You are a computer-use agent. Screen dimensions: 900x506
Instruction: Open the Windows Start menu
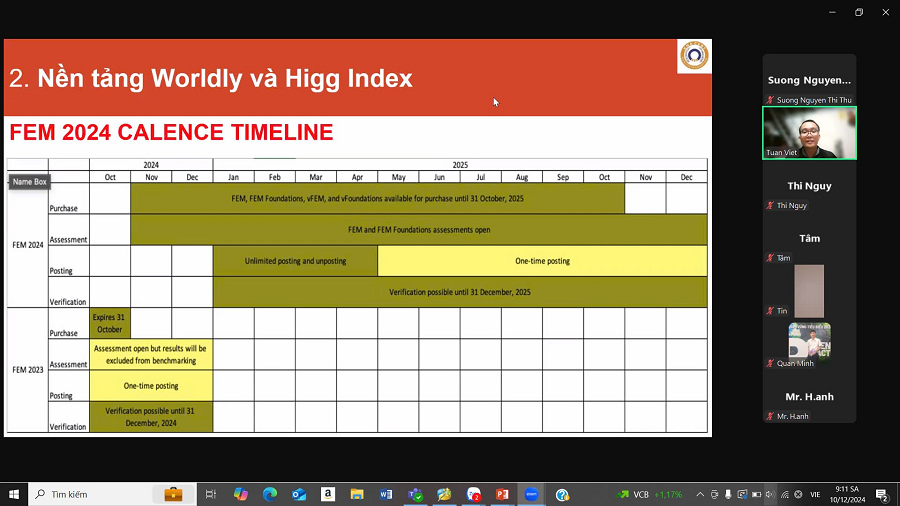click(14, 494)
